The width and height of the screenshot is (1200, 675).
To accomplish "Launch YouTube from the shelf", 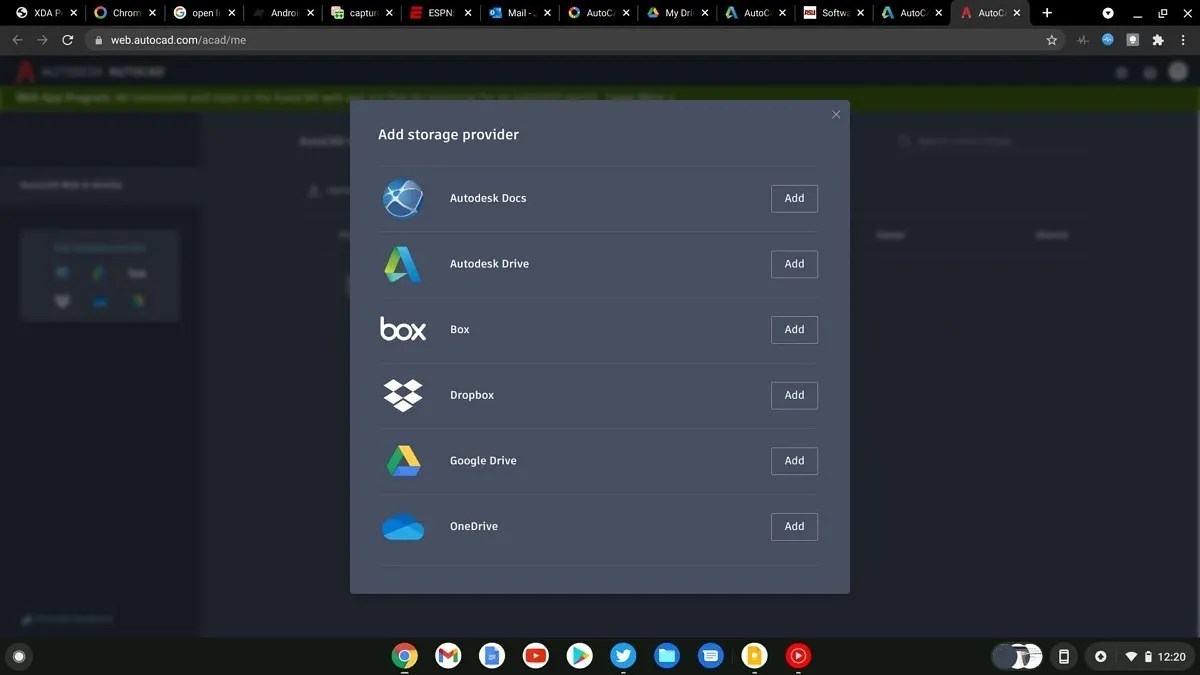I will 535,656.
